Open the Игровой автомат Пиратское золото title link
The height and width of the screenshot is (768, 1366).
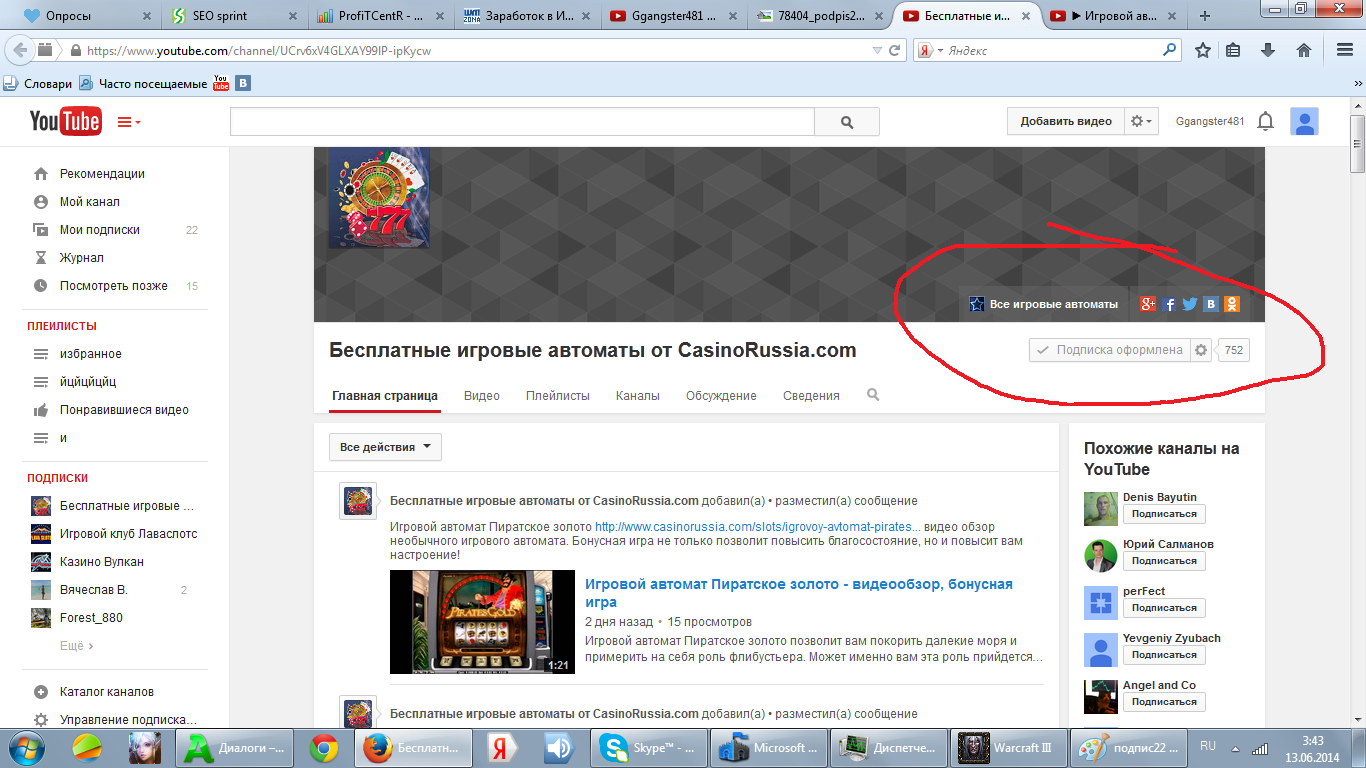tap(799, 593)
